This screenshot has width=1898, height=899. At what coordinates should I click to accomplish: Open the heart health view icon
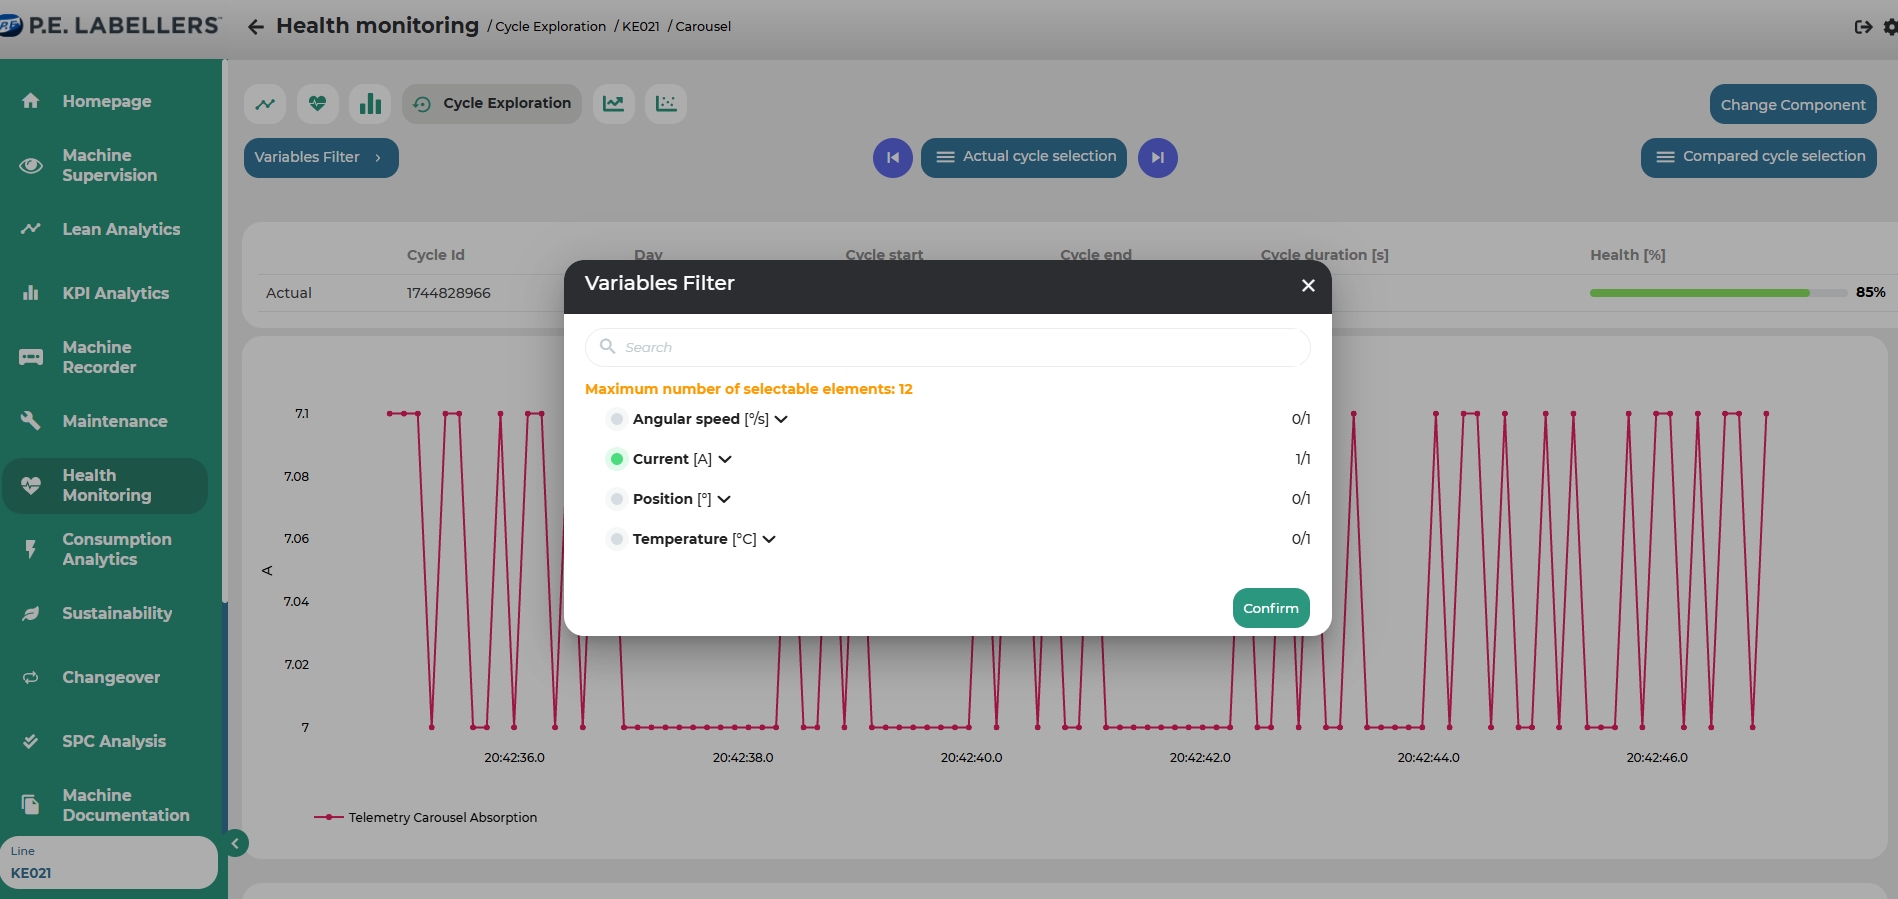318,104
